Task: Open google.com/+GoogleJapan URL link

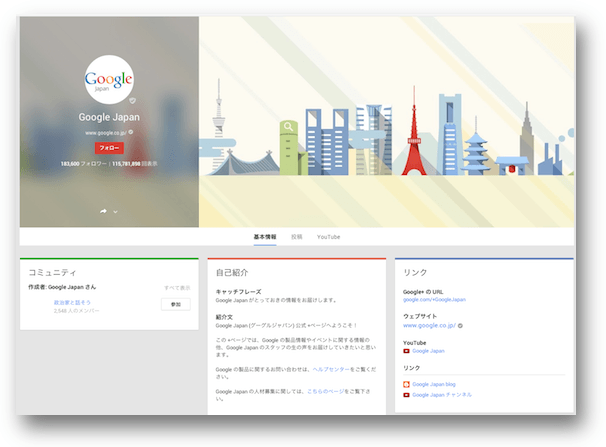Action: tap(434, 299)
